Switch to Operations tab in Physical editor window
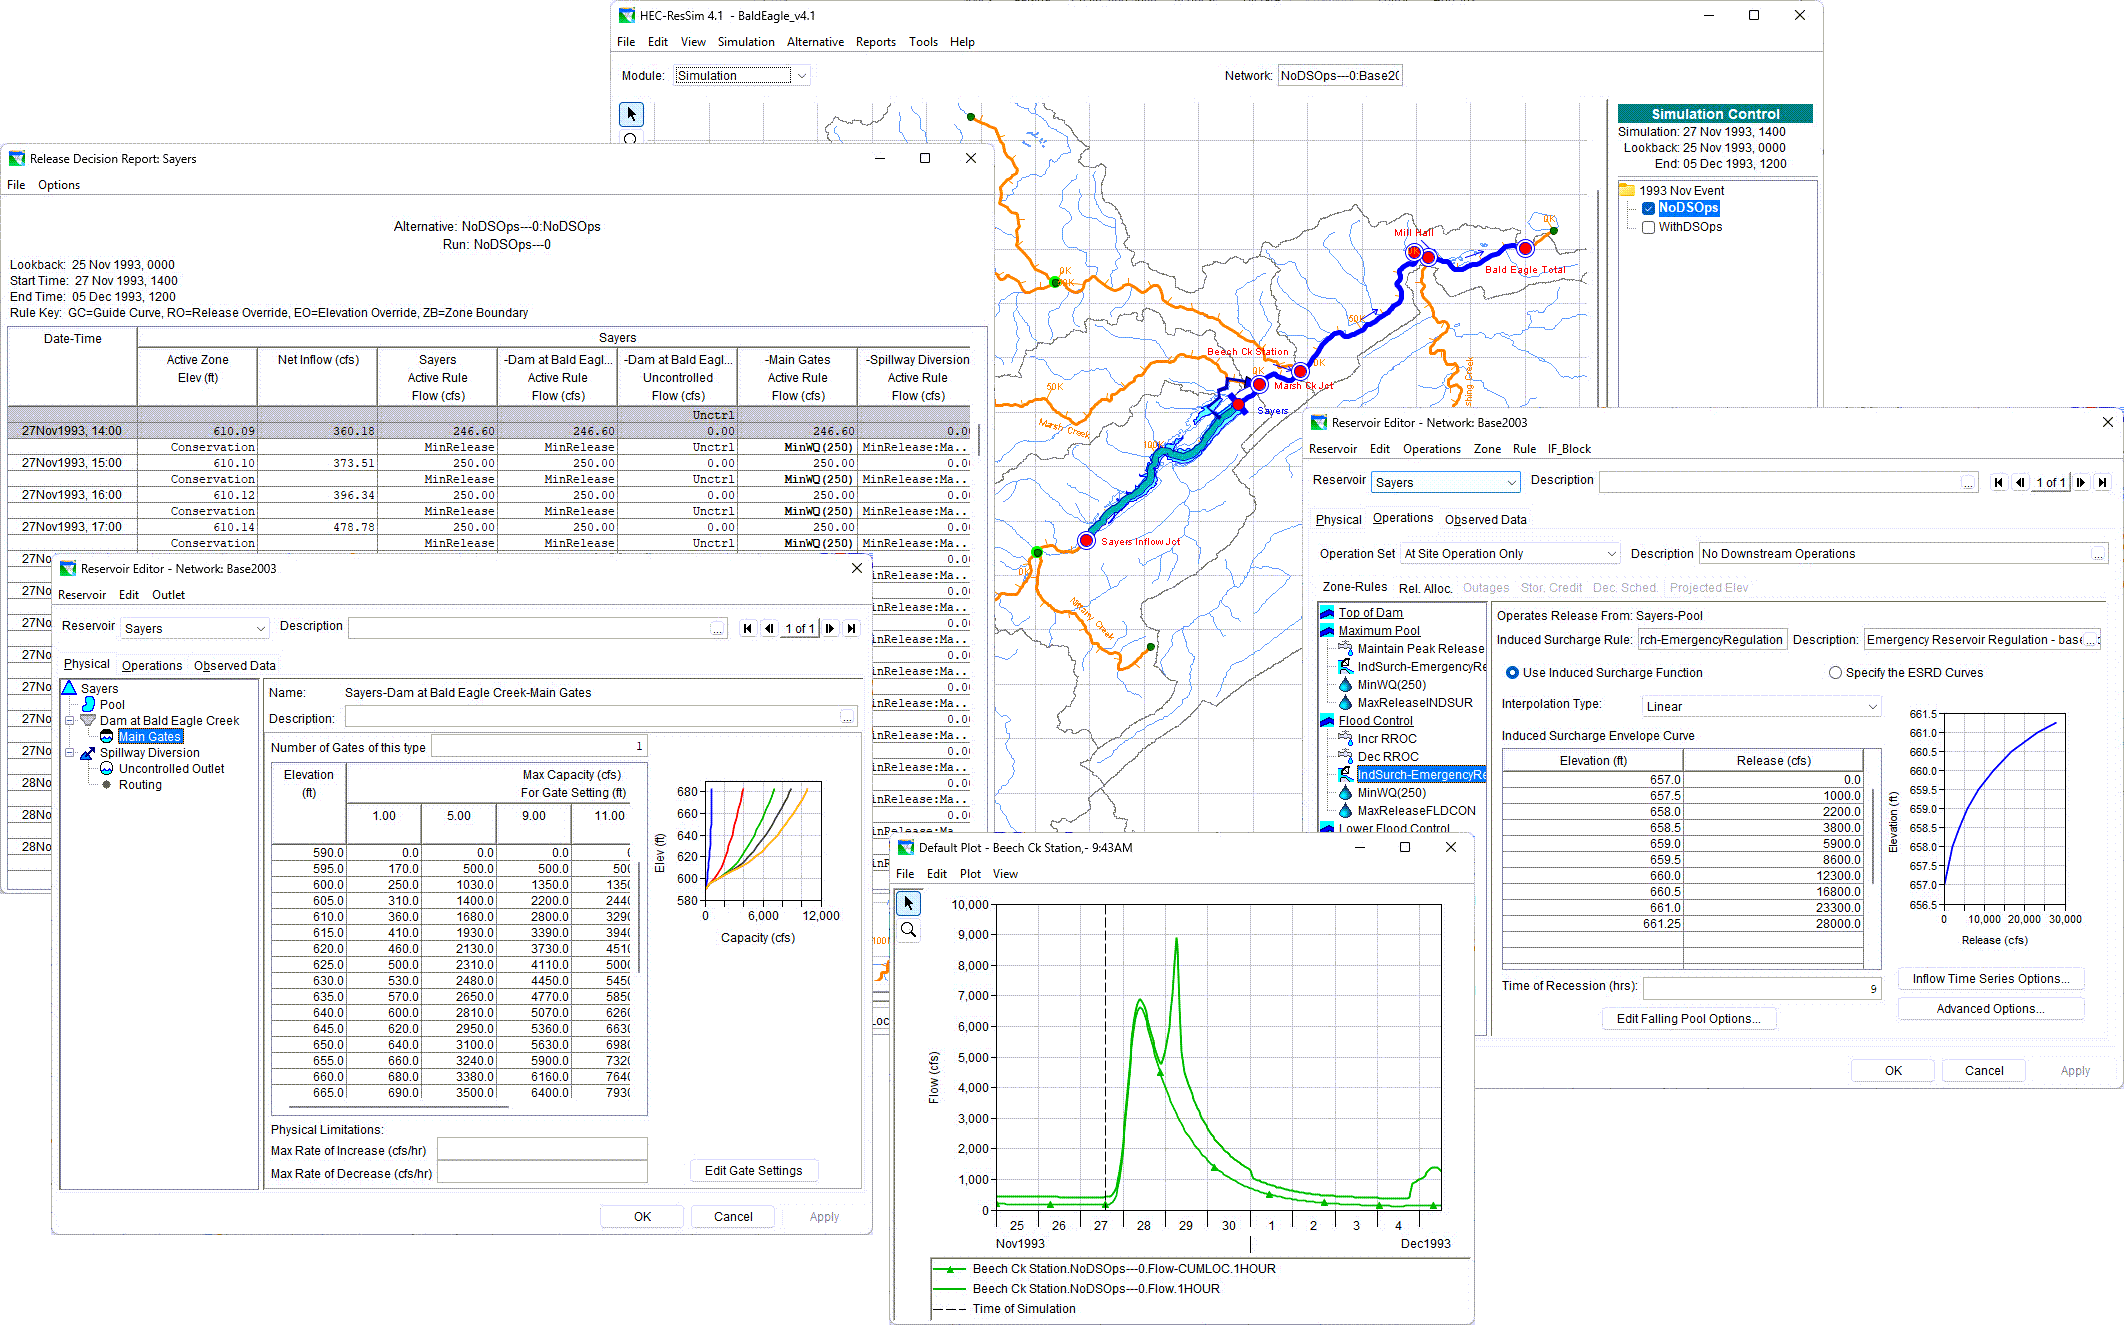The image size is (2127, 1332). pyautogui.click(x=152, y=666)
